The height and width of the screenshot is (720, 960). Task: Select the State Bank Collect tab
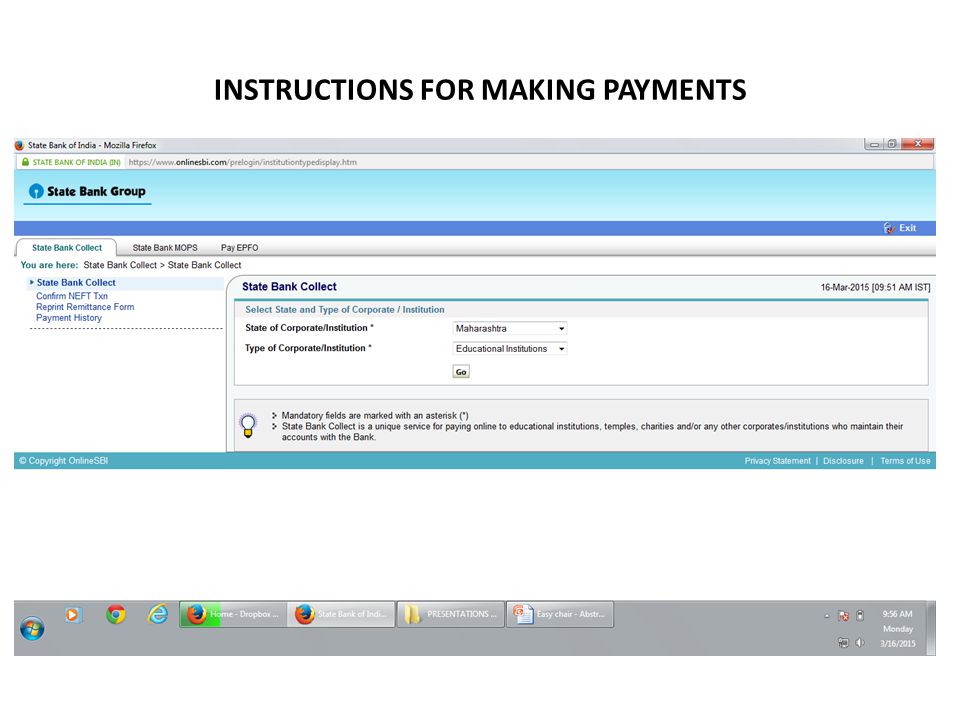(x=67, y=248)
